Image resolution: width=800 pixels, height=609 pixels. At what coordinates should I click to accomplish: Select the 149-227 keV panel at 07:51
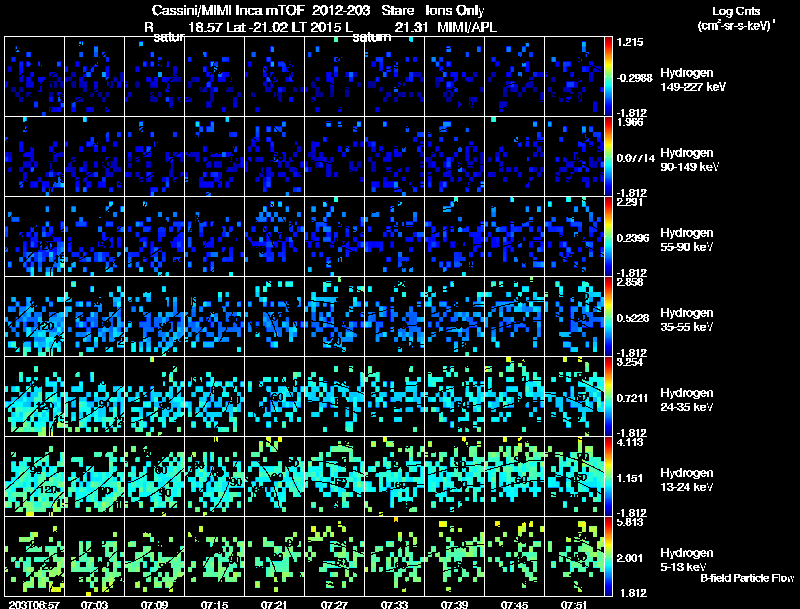pyautogui.click(x=574, y=77)
